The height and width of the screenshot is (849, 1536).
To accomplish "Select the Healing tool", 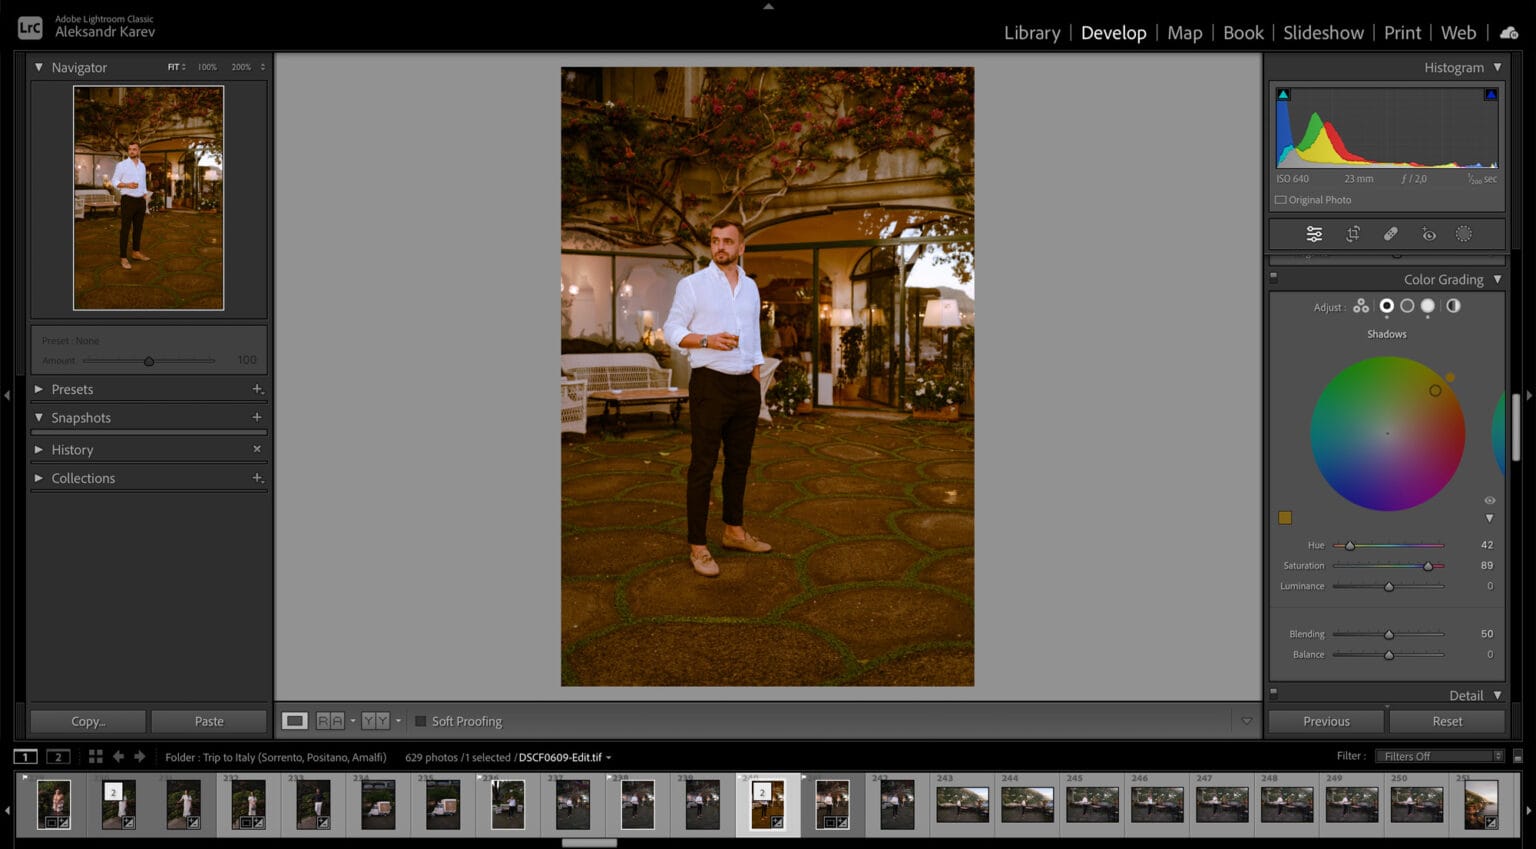I will click(1390, 233).
